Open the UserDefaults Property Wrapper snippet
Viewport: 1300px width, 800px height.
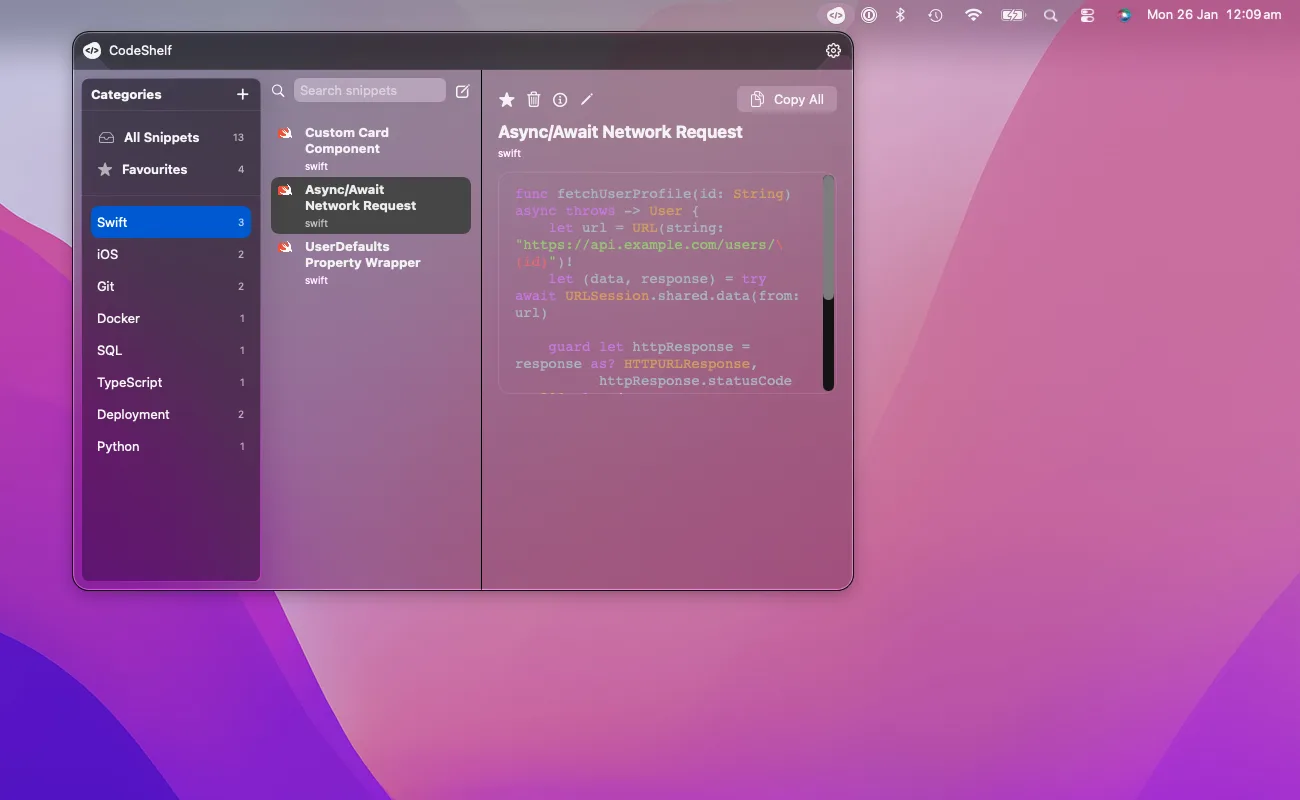coord(371,262)
